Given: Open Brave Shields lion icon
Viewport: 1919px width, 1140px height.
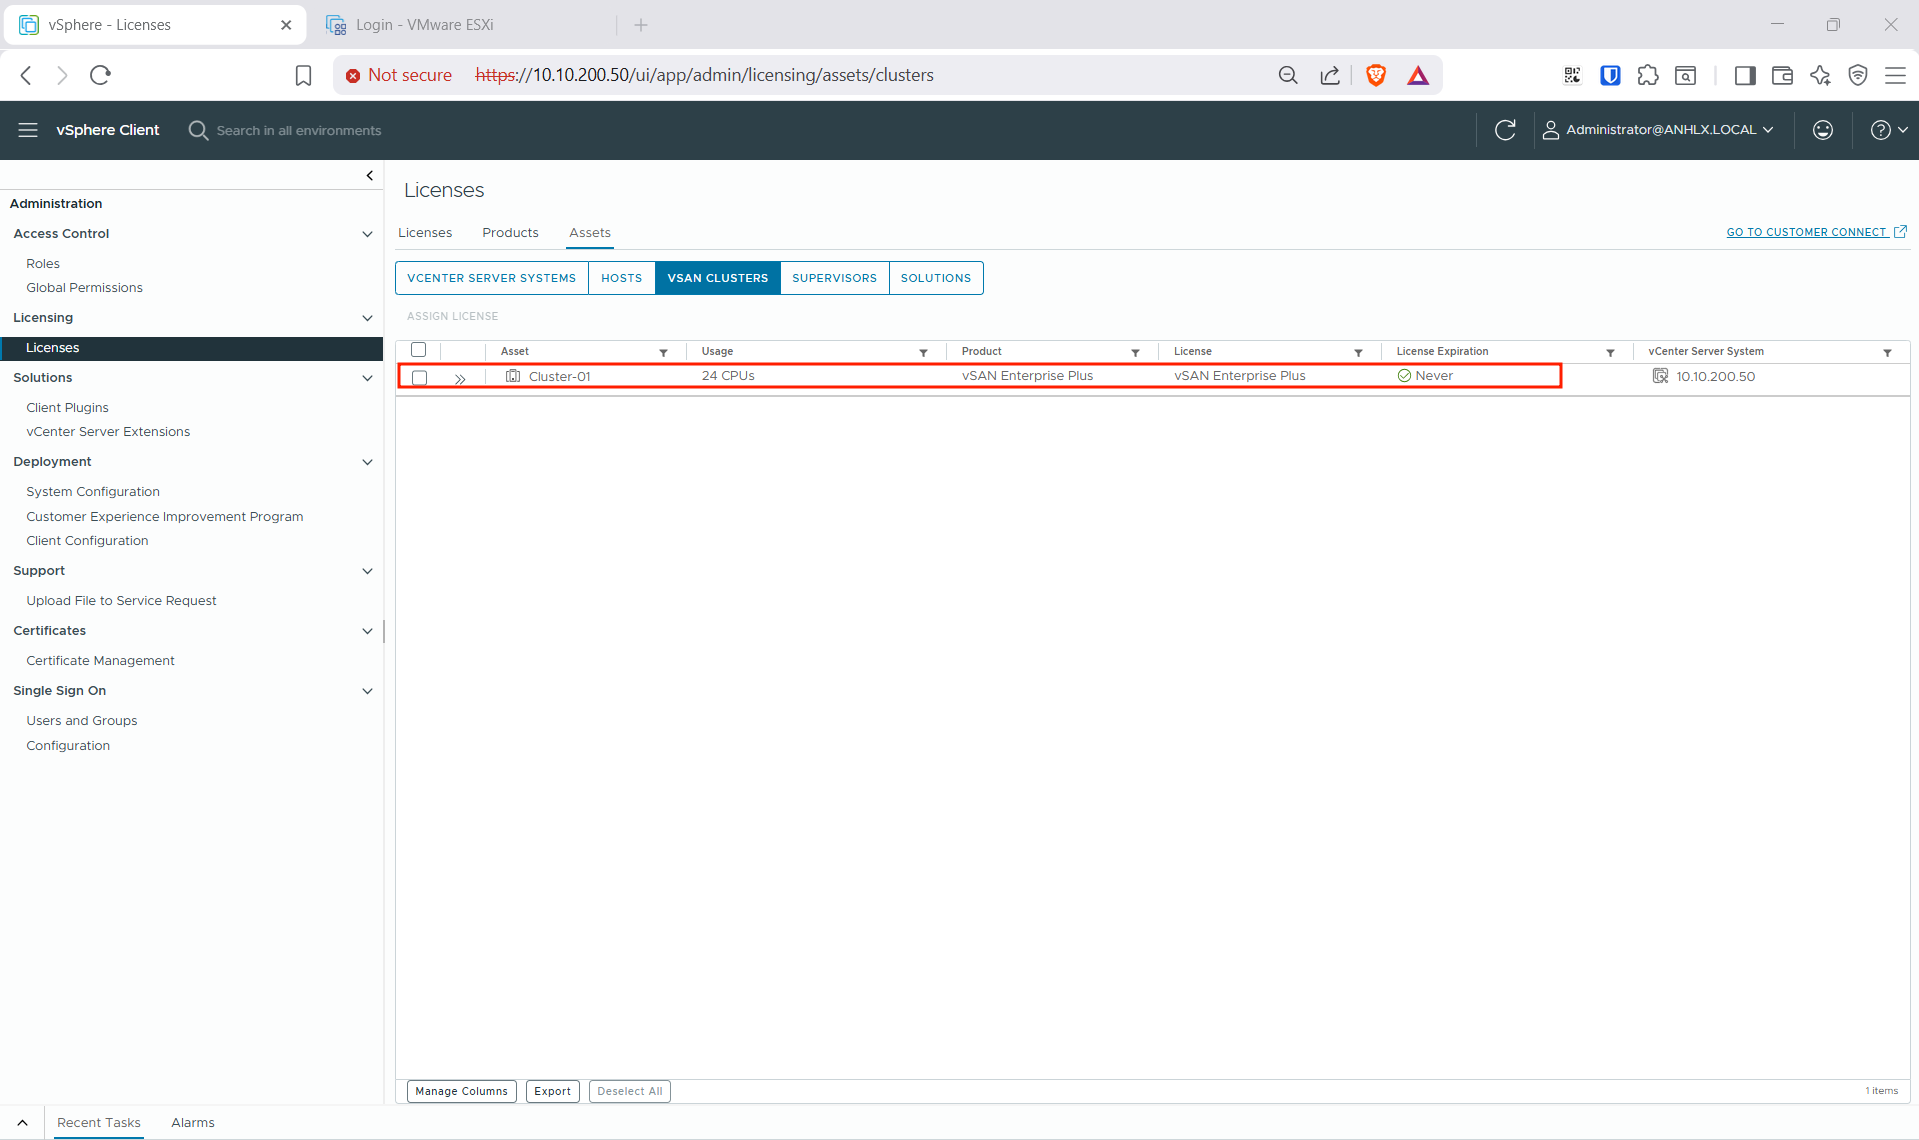Looking at the screenshot, I should coord(1376,75).
